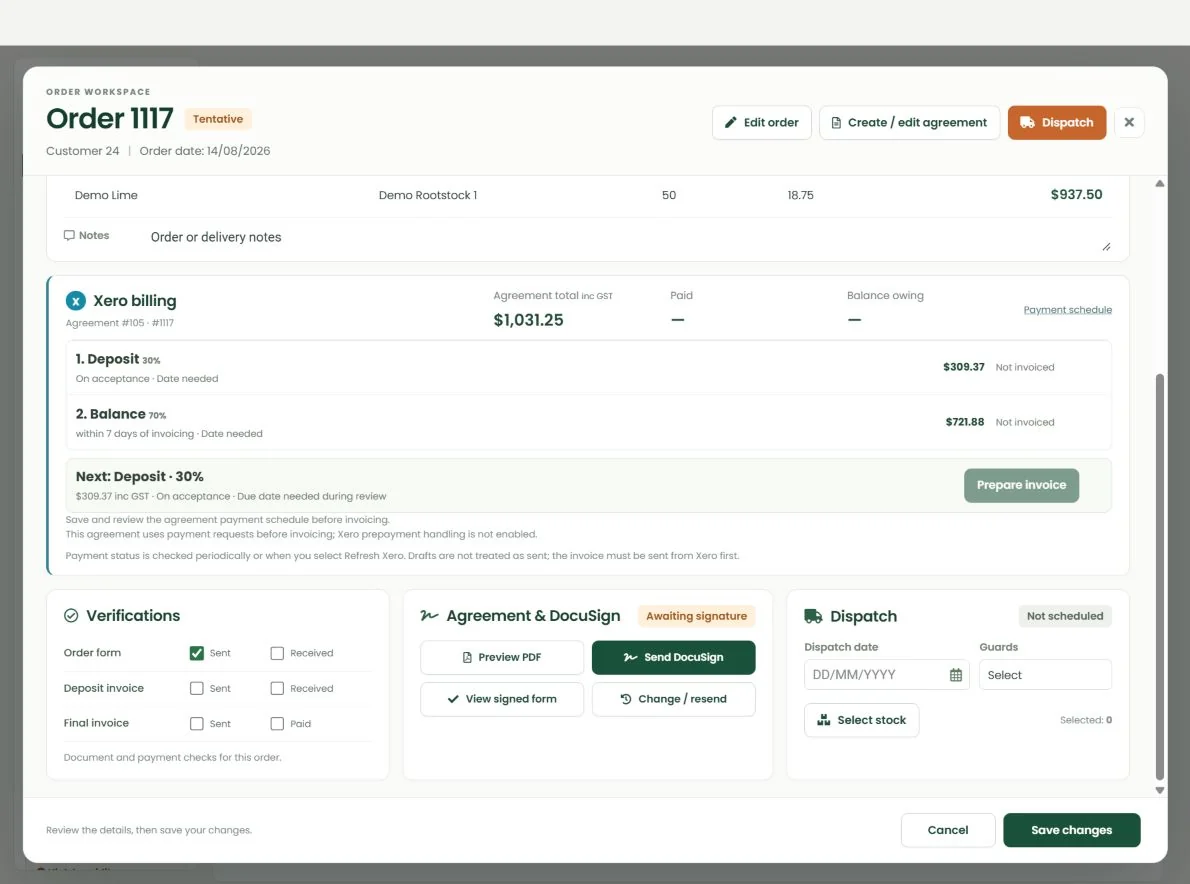Open the Payment schedule link
1190x884 pixels.
point(1067,310)
